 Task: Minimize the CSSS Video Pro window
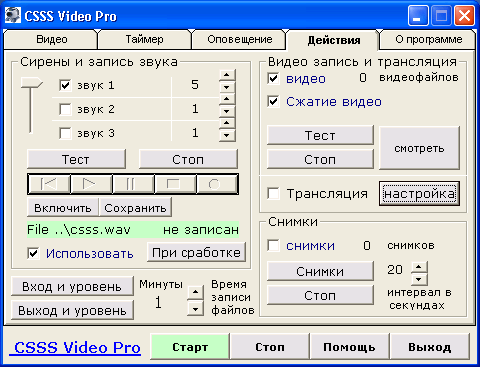(418, 16)
